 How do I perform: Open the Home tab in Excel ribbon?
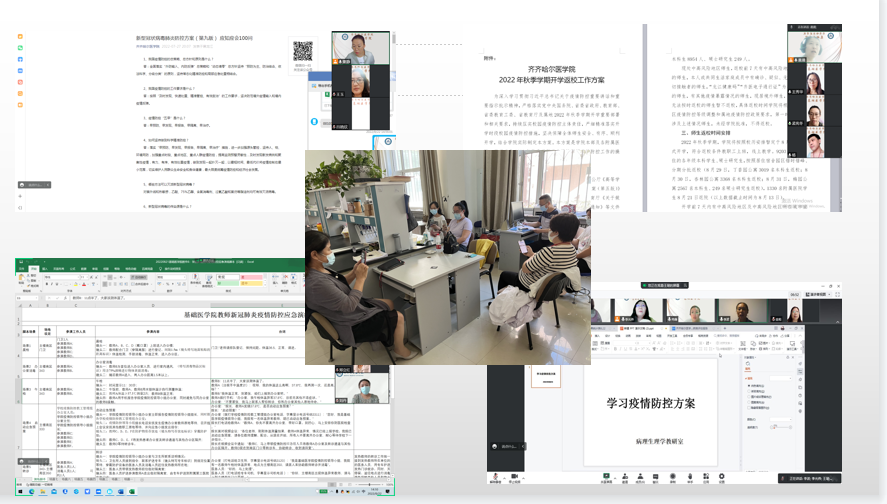click(32, 270)
